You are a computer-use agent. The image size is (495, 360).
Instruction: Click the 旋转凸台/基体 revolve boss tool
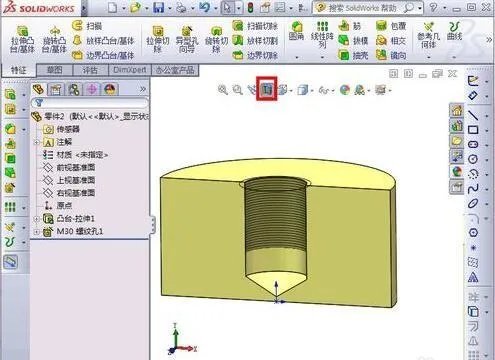[54, 40]
